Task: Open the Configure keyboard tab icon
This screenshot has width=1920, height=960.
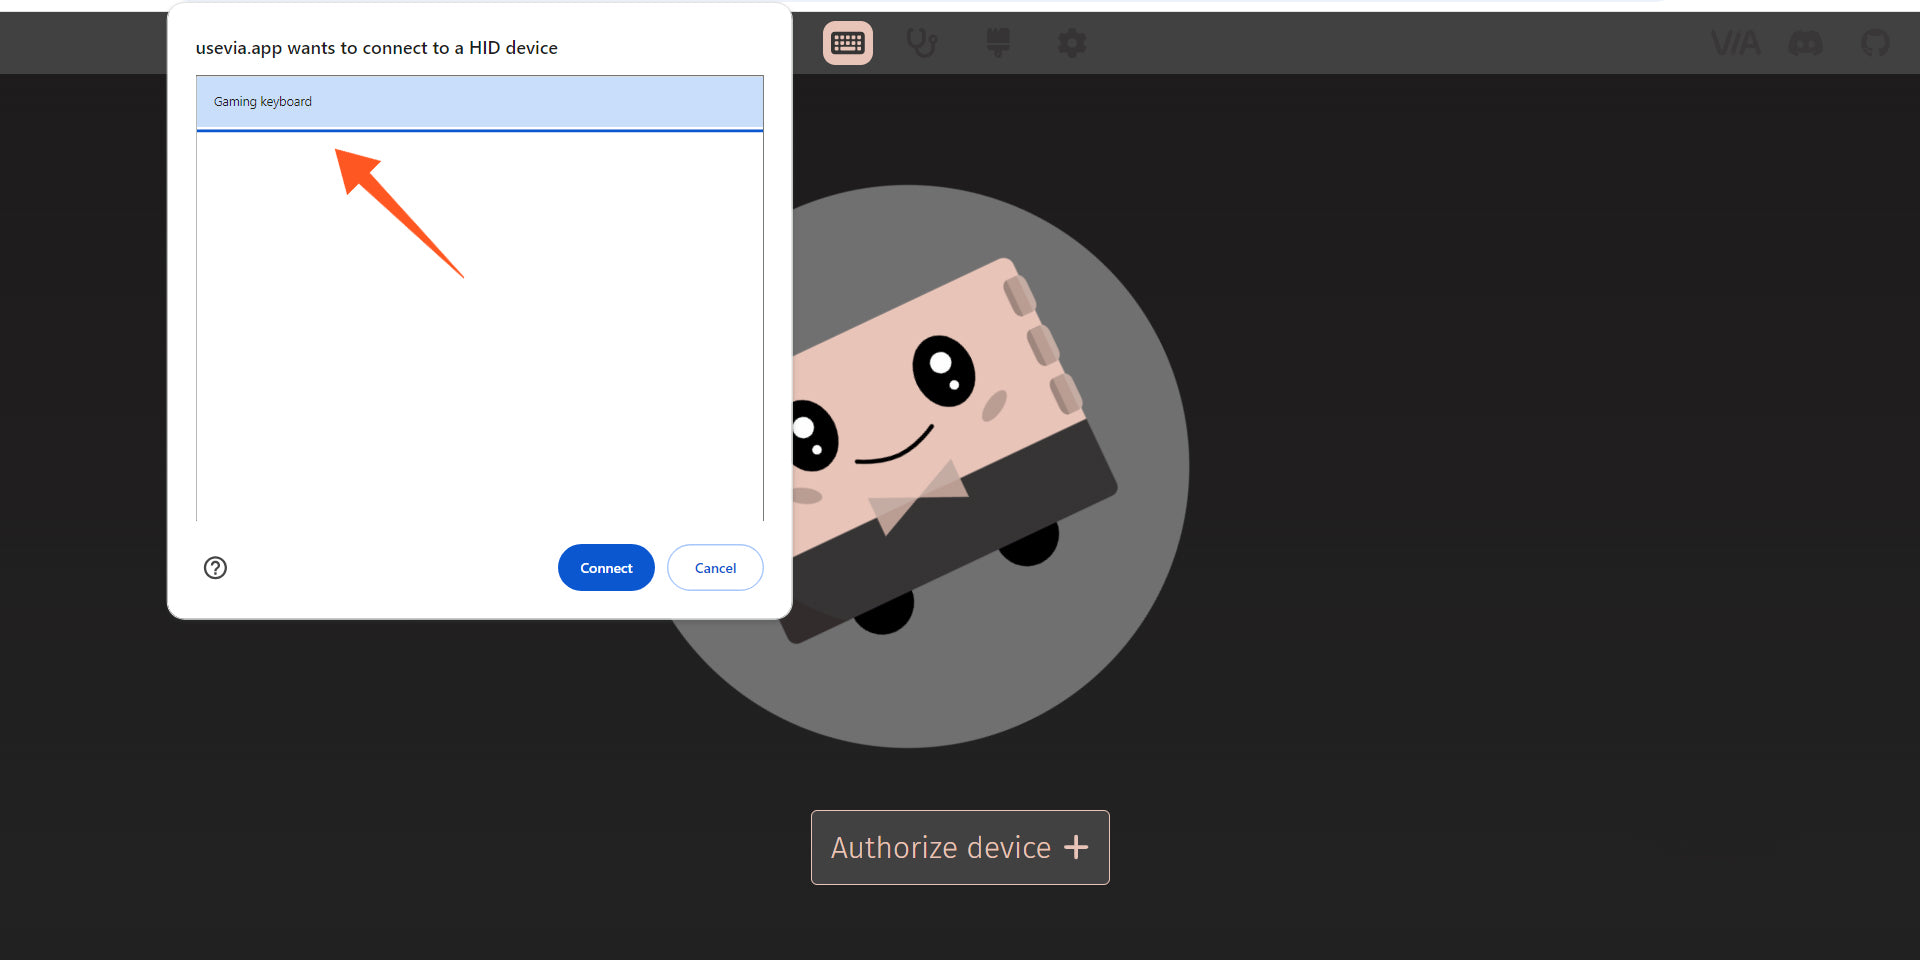Action: tap(847, 43)
